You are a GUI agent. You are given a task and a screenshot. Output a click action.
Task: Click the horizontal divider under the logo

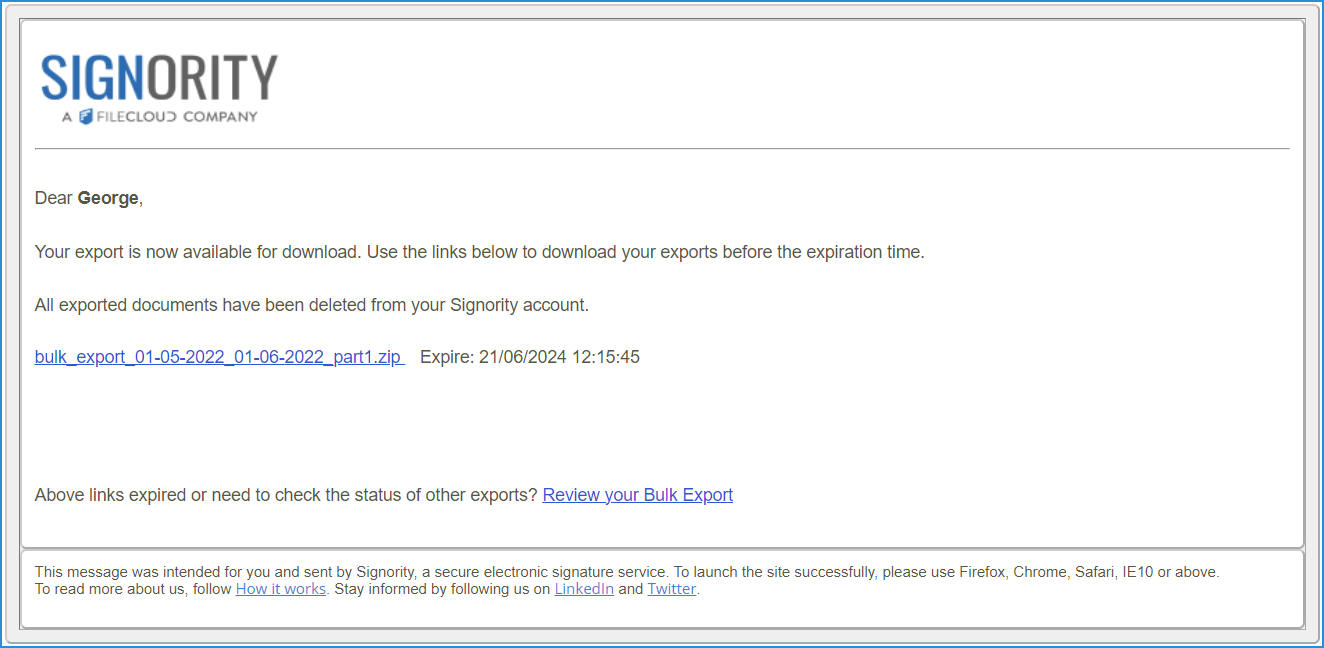pos(662,148)
